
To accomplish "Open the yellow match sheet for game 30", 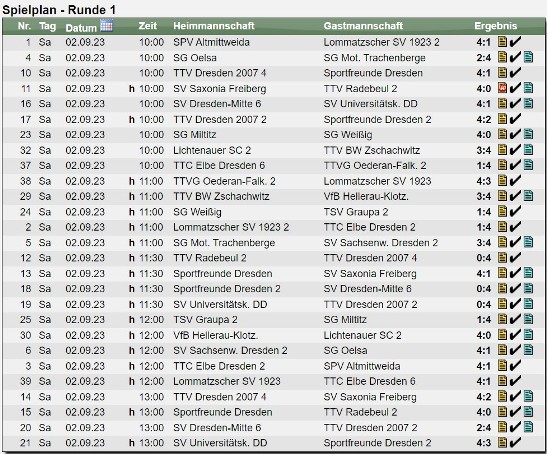I will 502,335.
